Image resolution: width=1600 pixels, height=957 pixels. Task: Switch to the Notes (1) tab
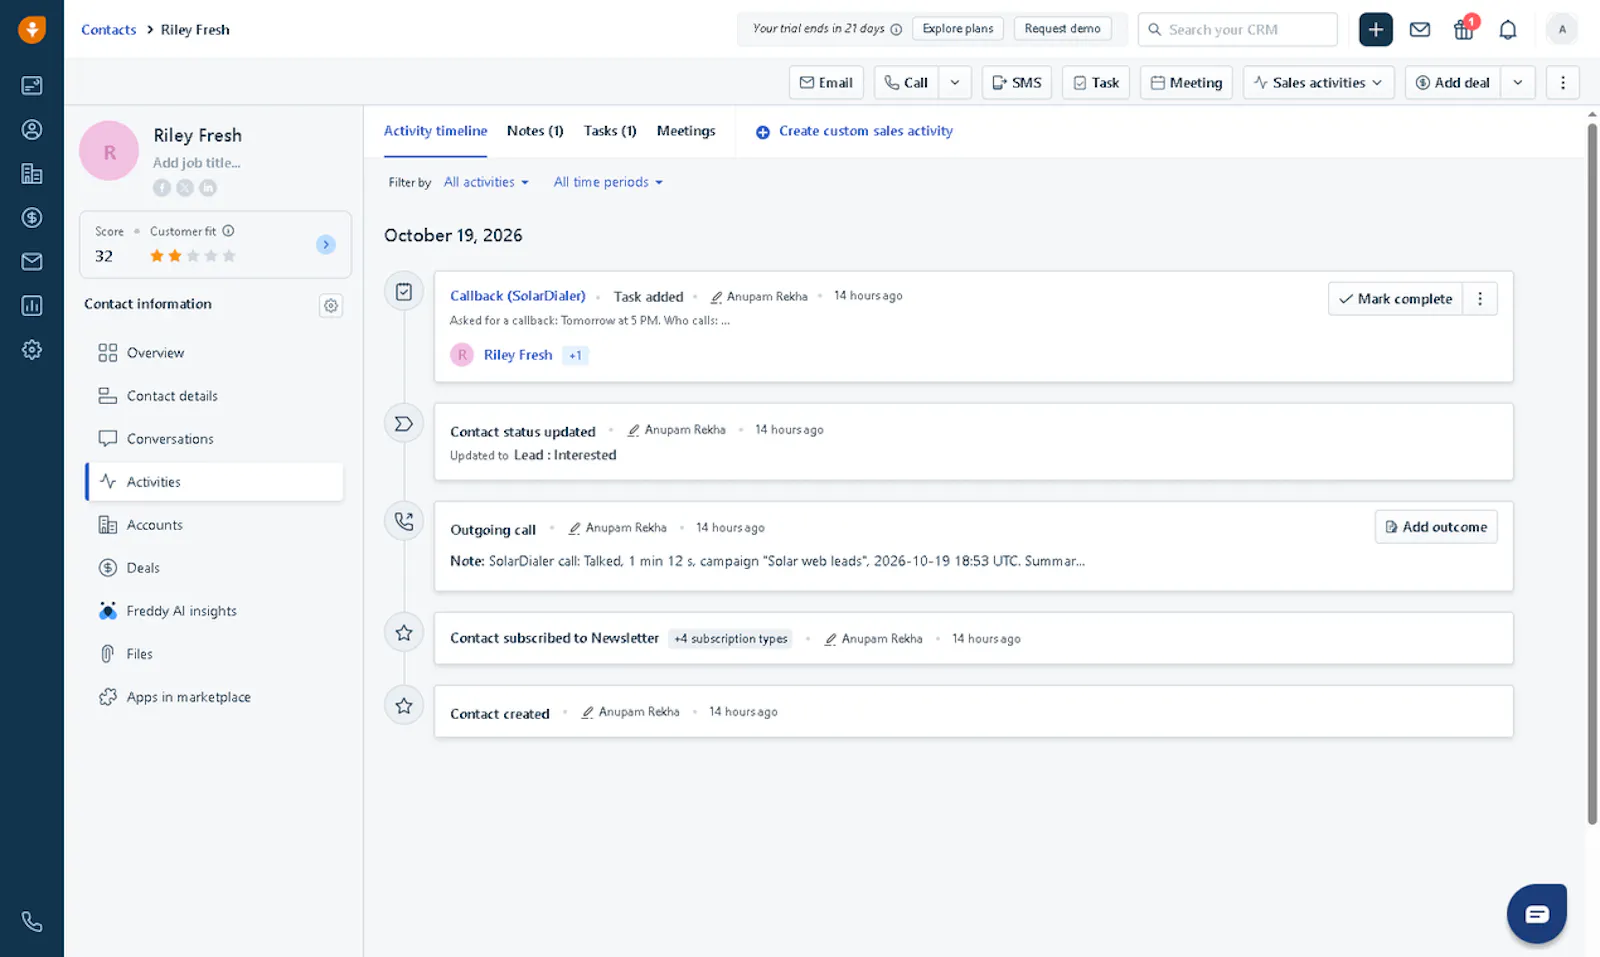click(x=535, y=131)
